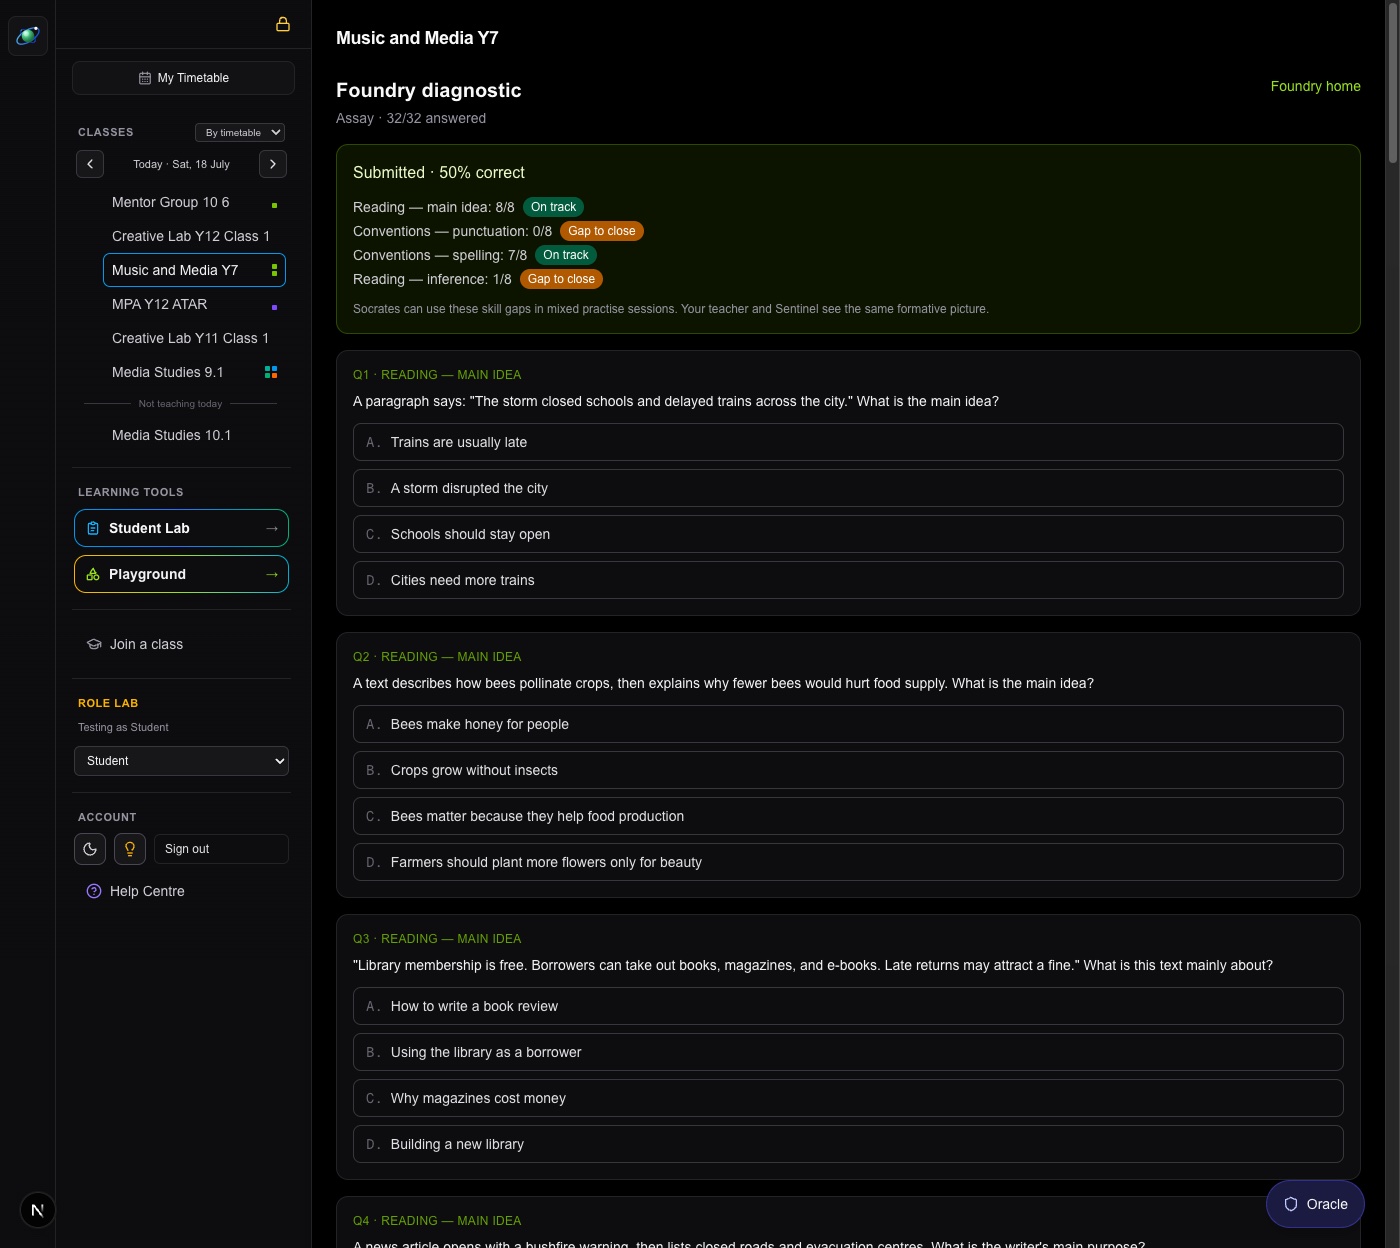
Task: Click the lightbulb hints icon
Action: [x=130, y=849]
